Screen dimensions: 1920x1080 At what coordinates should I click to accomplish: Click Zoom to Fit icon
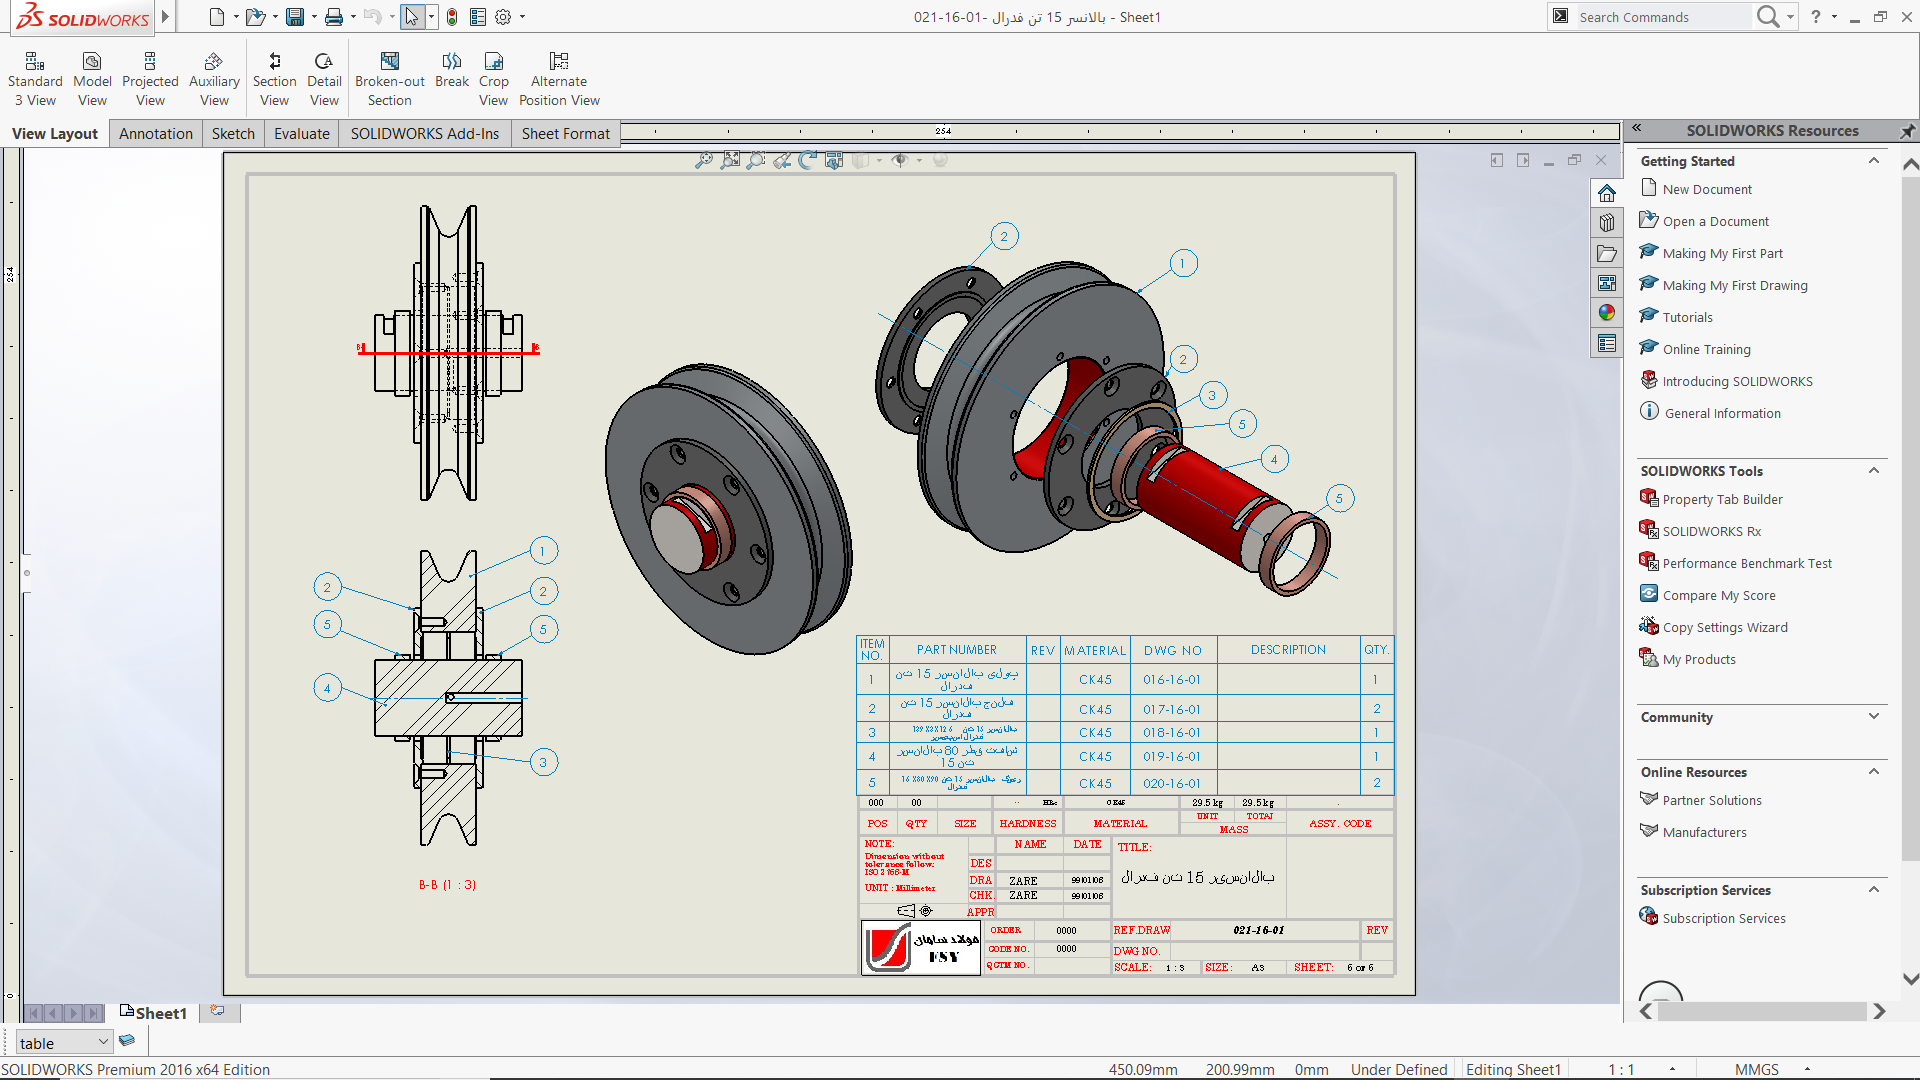pos(704,160)
